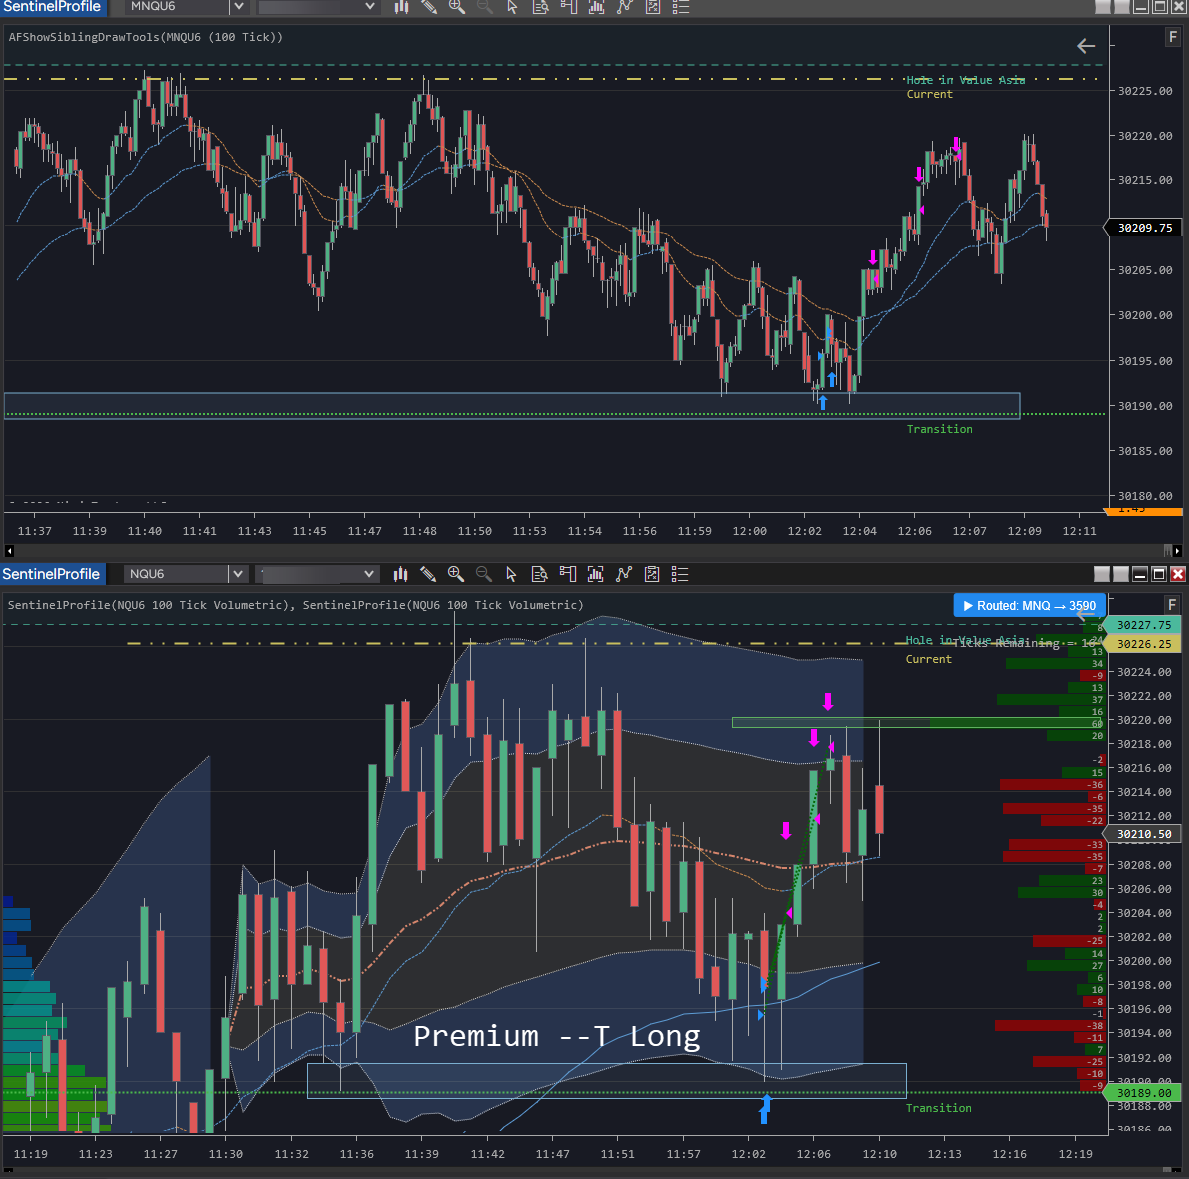Click NQU6 instrument name field
The image size is (1189, 1179).
(177, 574)
